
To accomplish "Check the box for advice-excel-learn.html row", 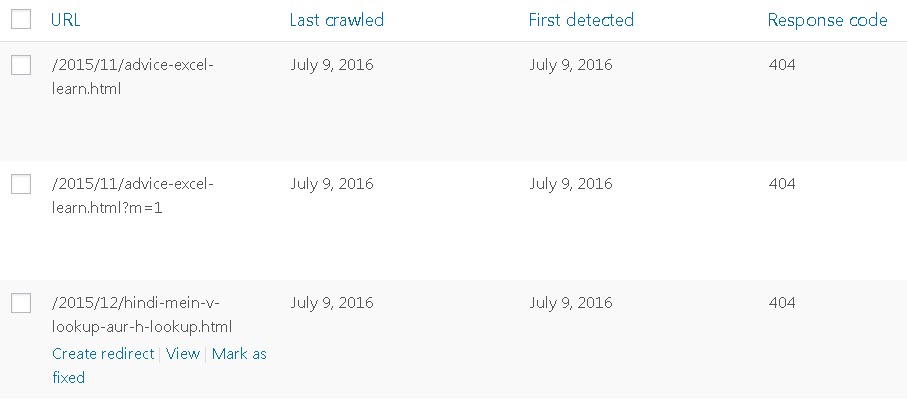I will (21, 66).
